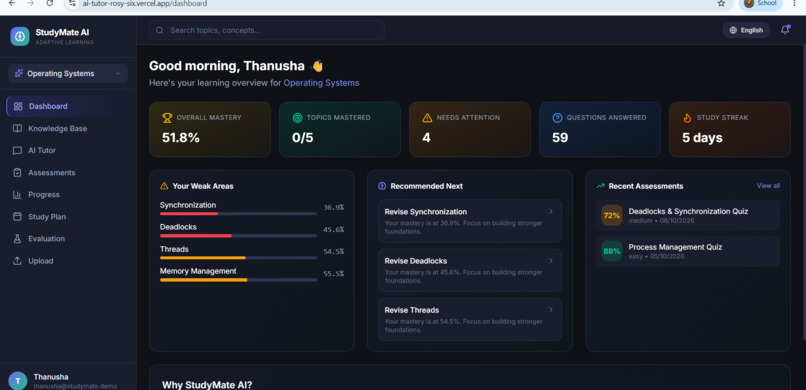The width and height of the screenshot is (806, 390).
Task: Click View all in Recent Assessments
Action: coord(768,185)
